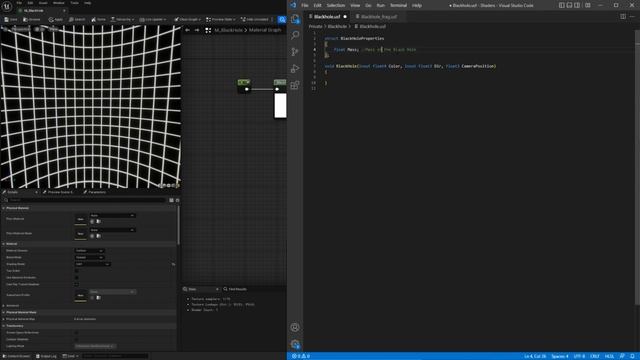Click the Output Log button in the bottom bar
The image size is (640, 360).
[46, 356]
